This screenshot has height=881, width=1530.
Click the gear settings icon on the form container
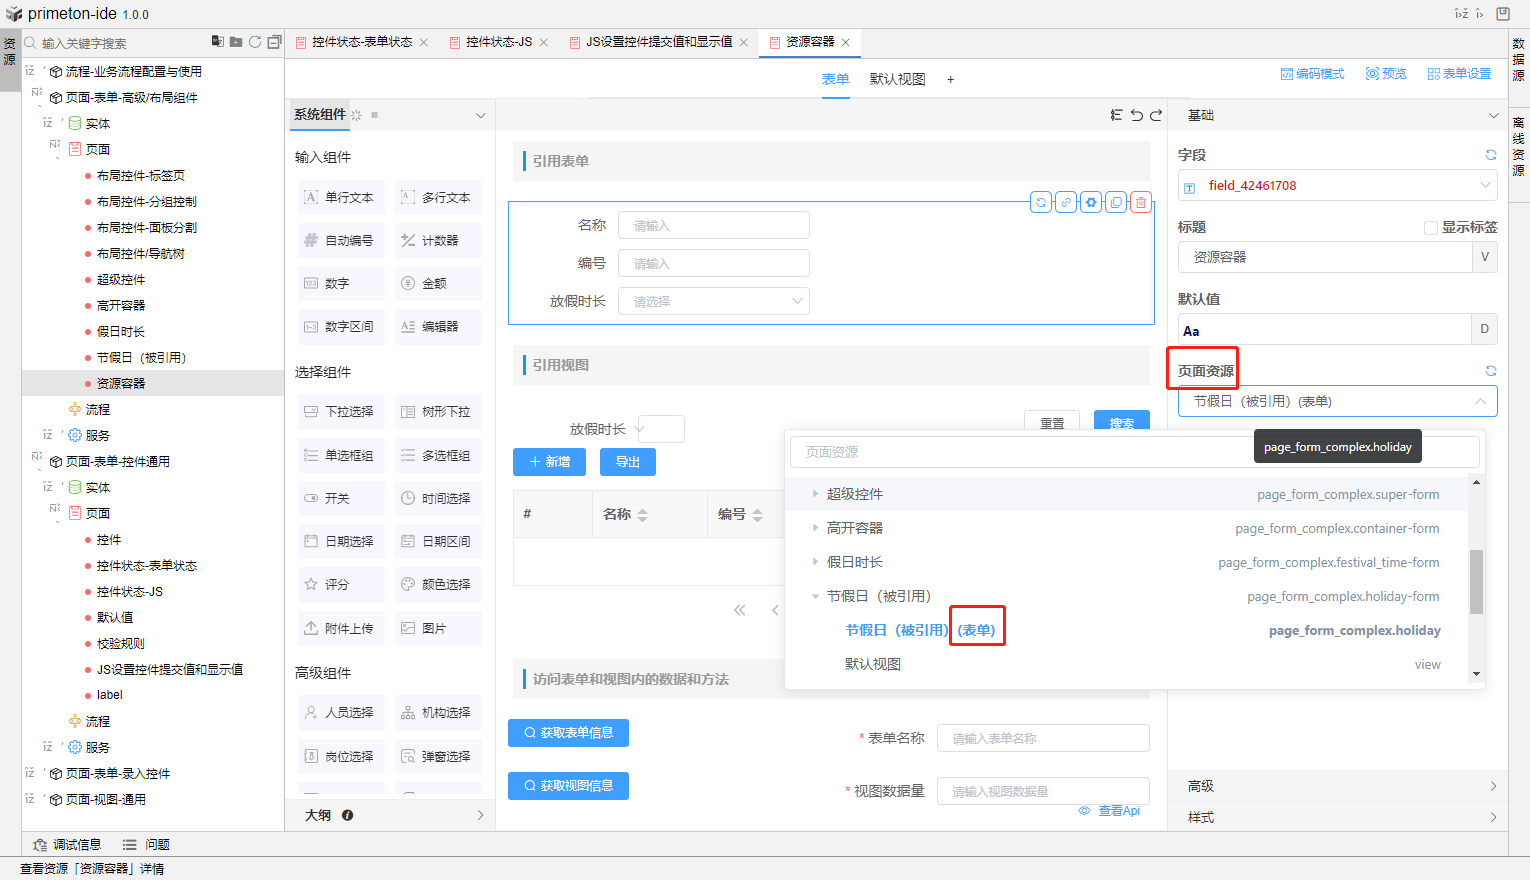click(x=1091, y=202)
